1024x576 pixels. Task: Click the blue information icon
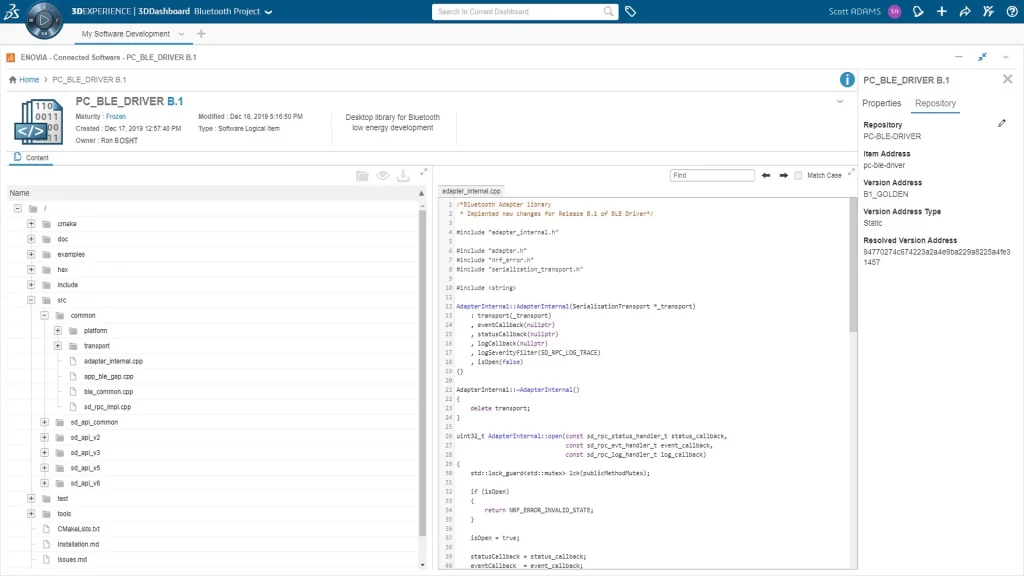tap(847, 80)
